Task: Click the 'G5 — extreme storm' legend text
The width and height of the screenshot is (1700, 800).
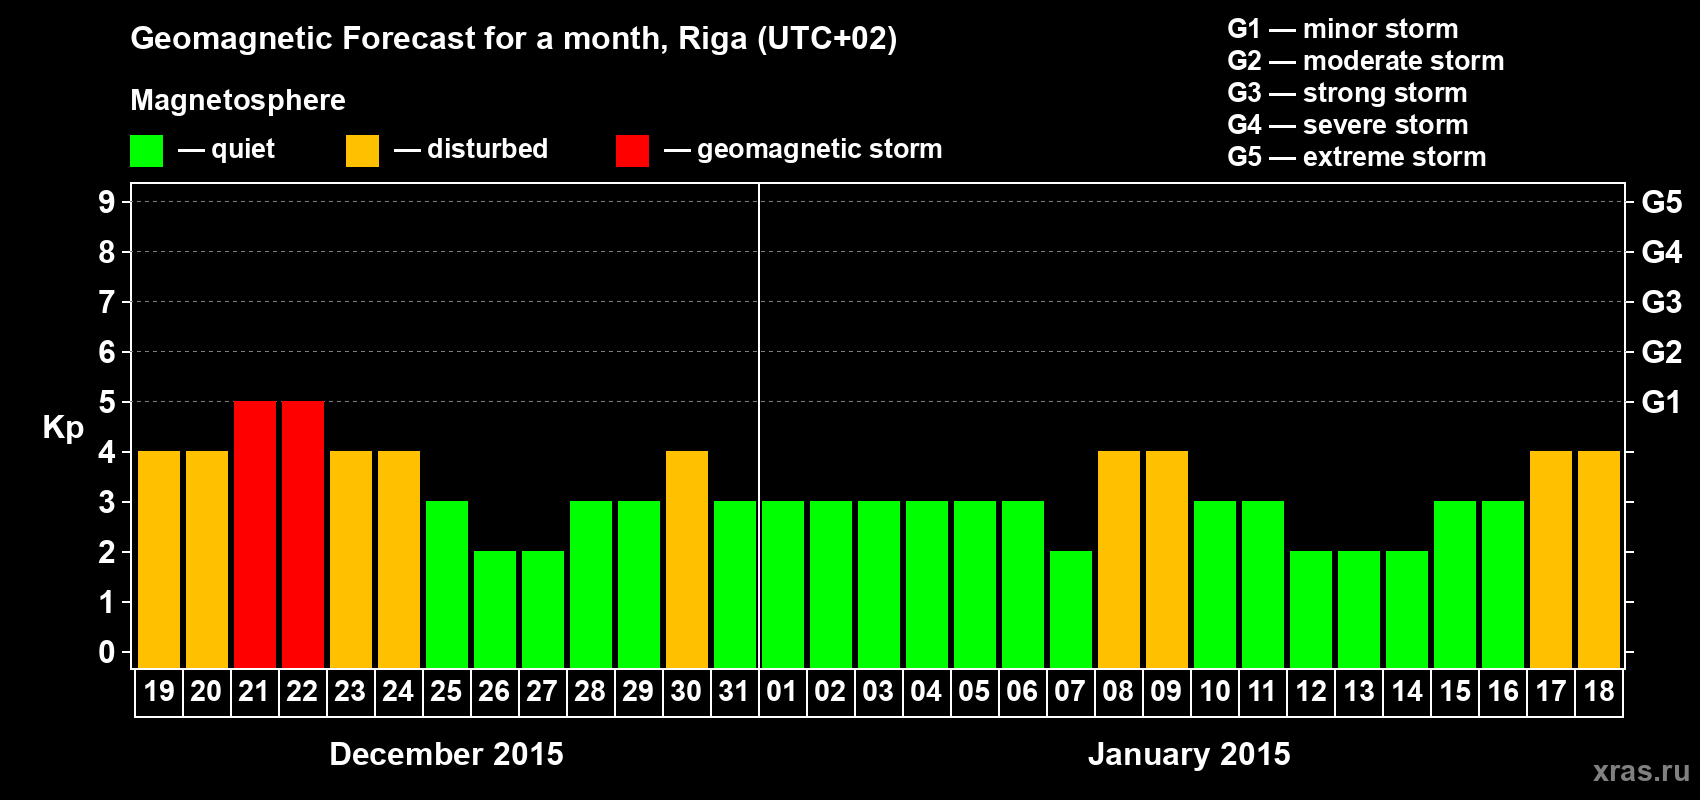Action: [x=1357, y=157]
